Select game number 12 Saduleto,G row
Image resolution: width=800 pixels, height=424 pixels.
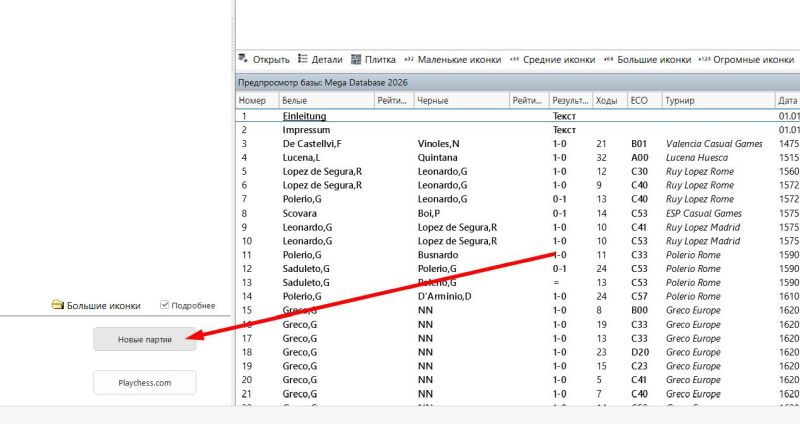click(518, 268)
